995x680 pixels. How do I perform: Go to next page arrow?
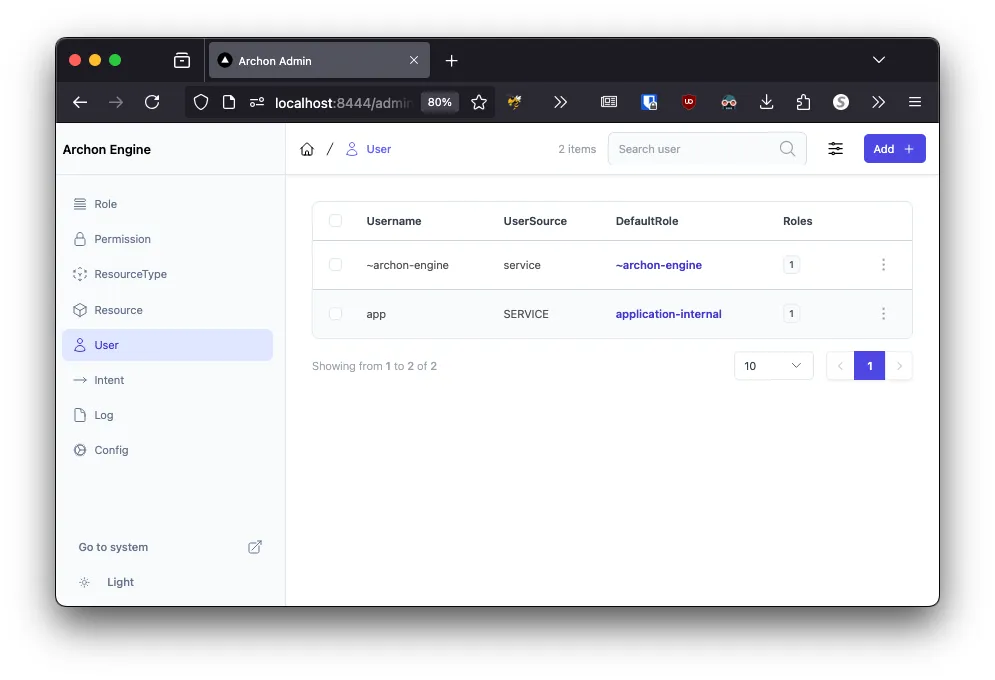tap(899, 366)
